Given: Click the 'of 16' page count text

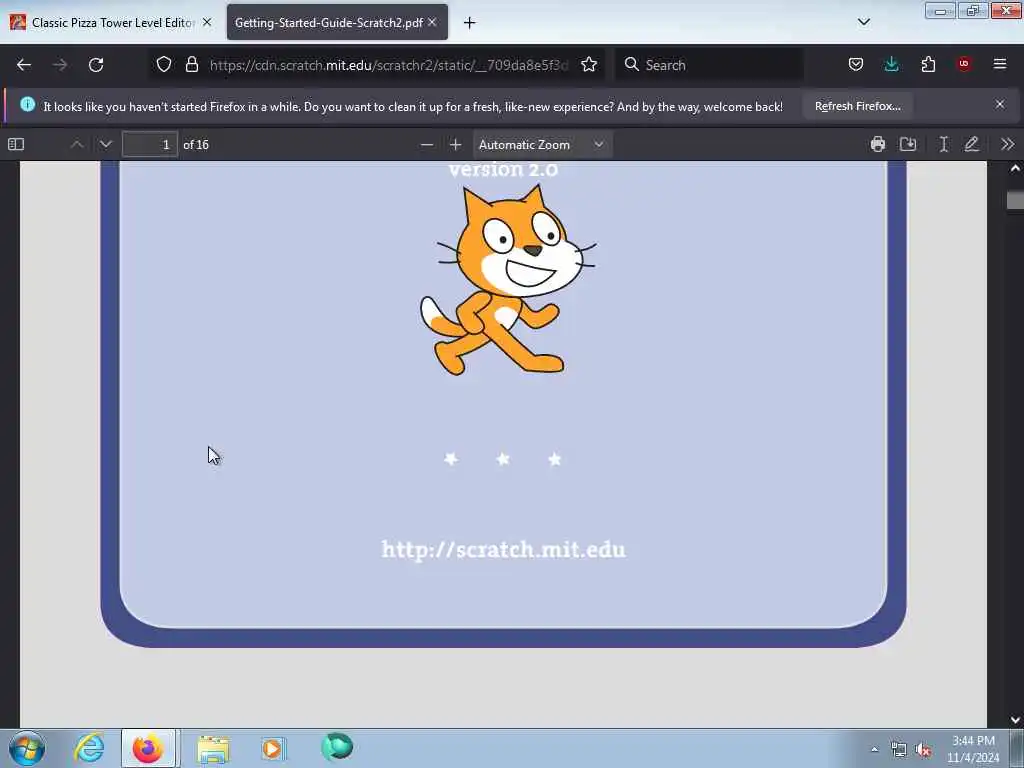Looking at the screenshot, I should coord(196,144).
